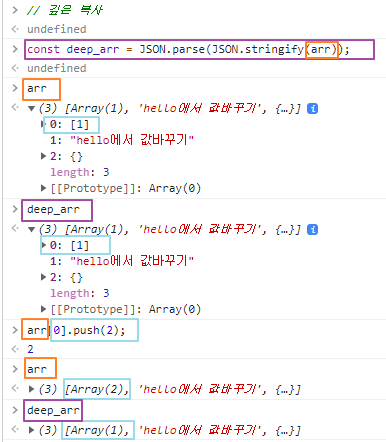
Task: Expand item 0: [1] in the arr output
Action: click(x=43, y=125)
